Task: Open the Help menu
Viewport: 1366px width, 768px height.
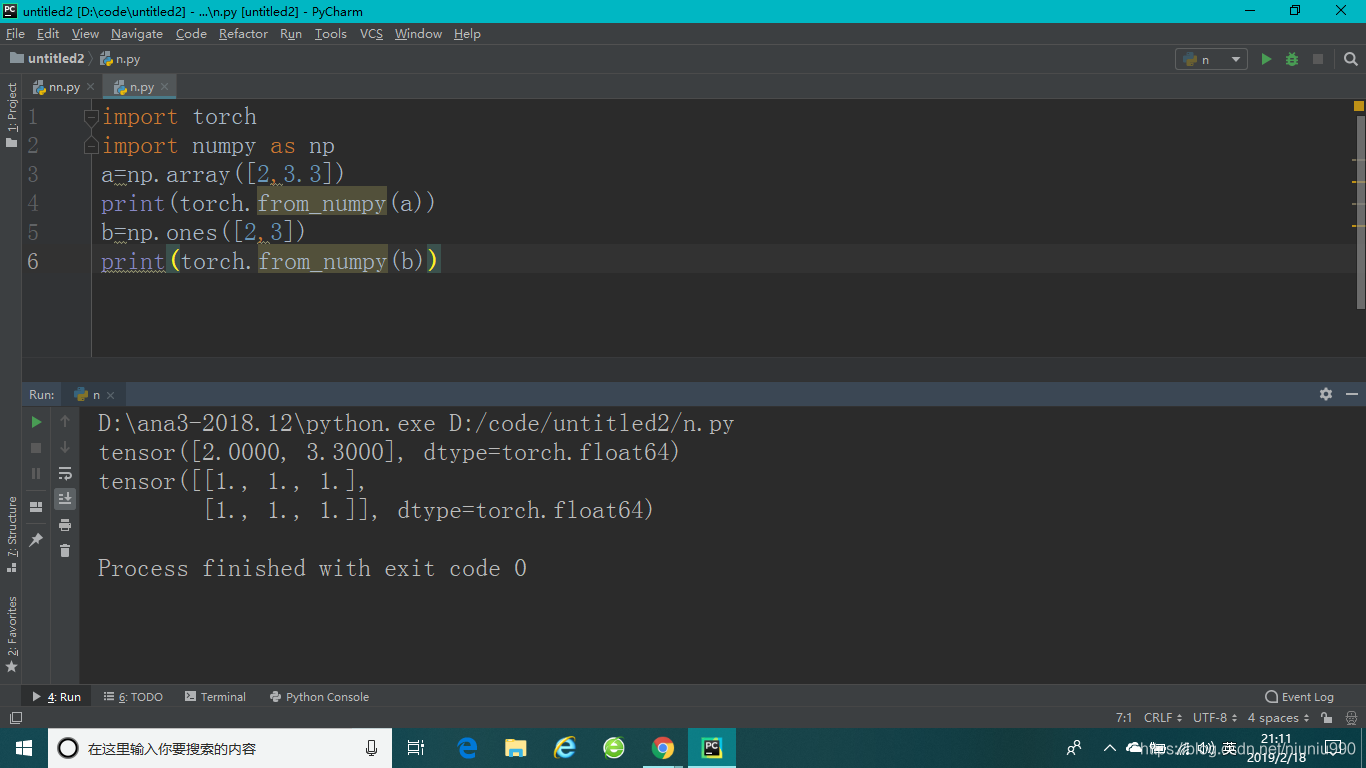Action: coord(467,34)
